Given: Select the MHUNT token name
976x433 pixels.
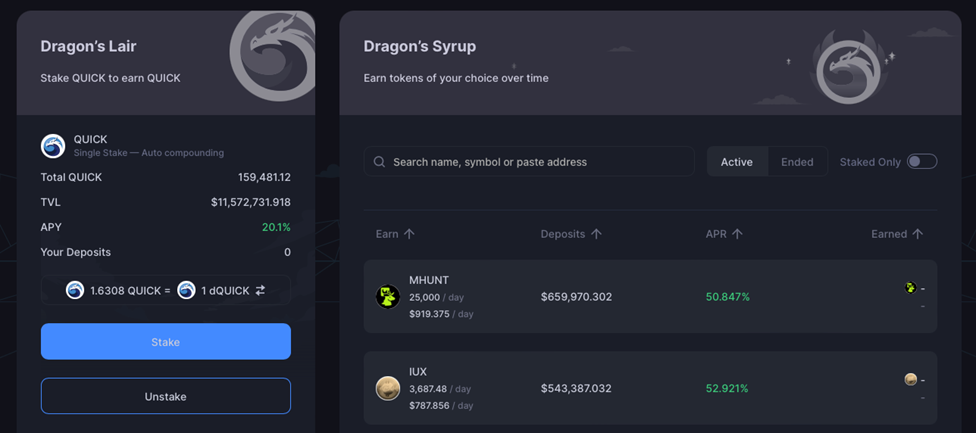Looking at the screenshot, I should [x=429, y=280].
